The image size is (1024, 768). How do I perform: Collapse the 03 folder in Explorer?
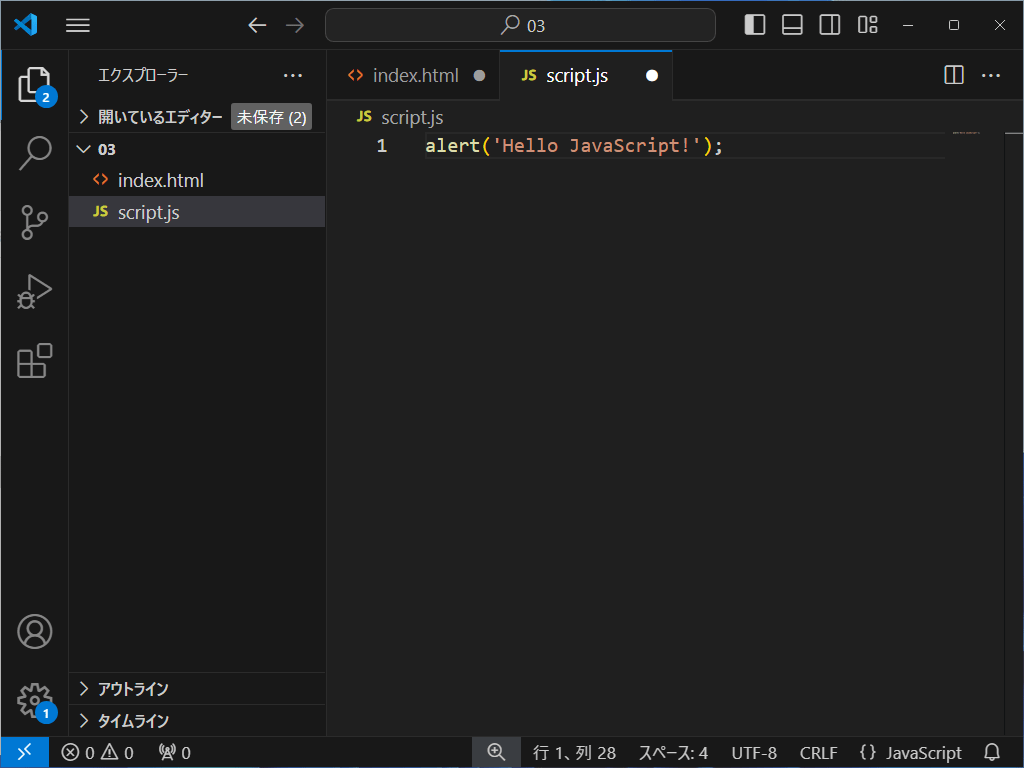point(84,148)
